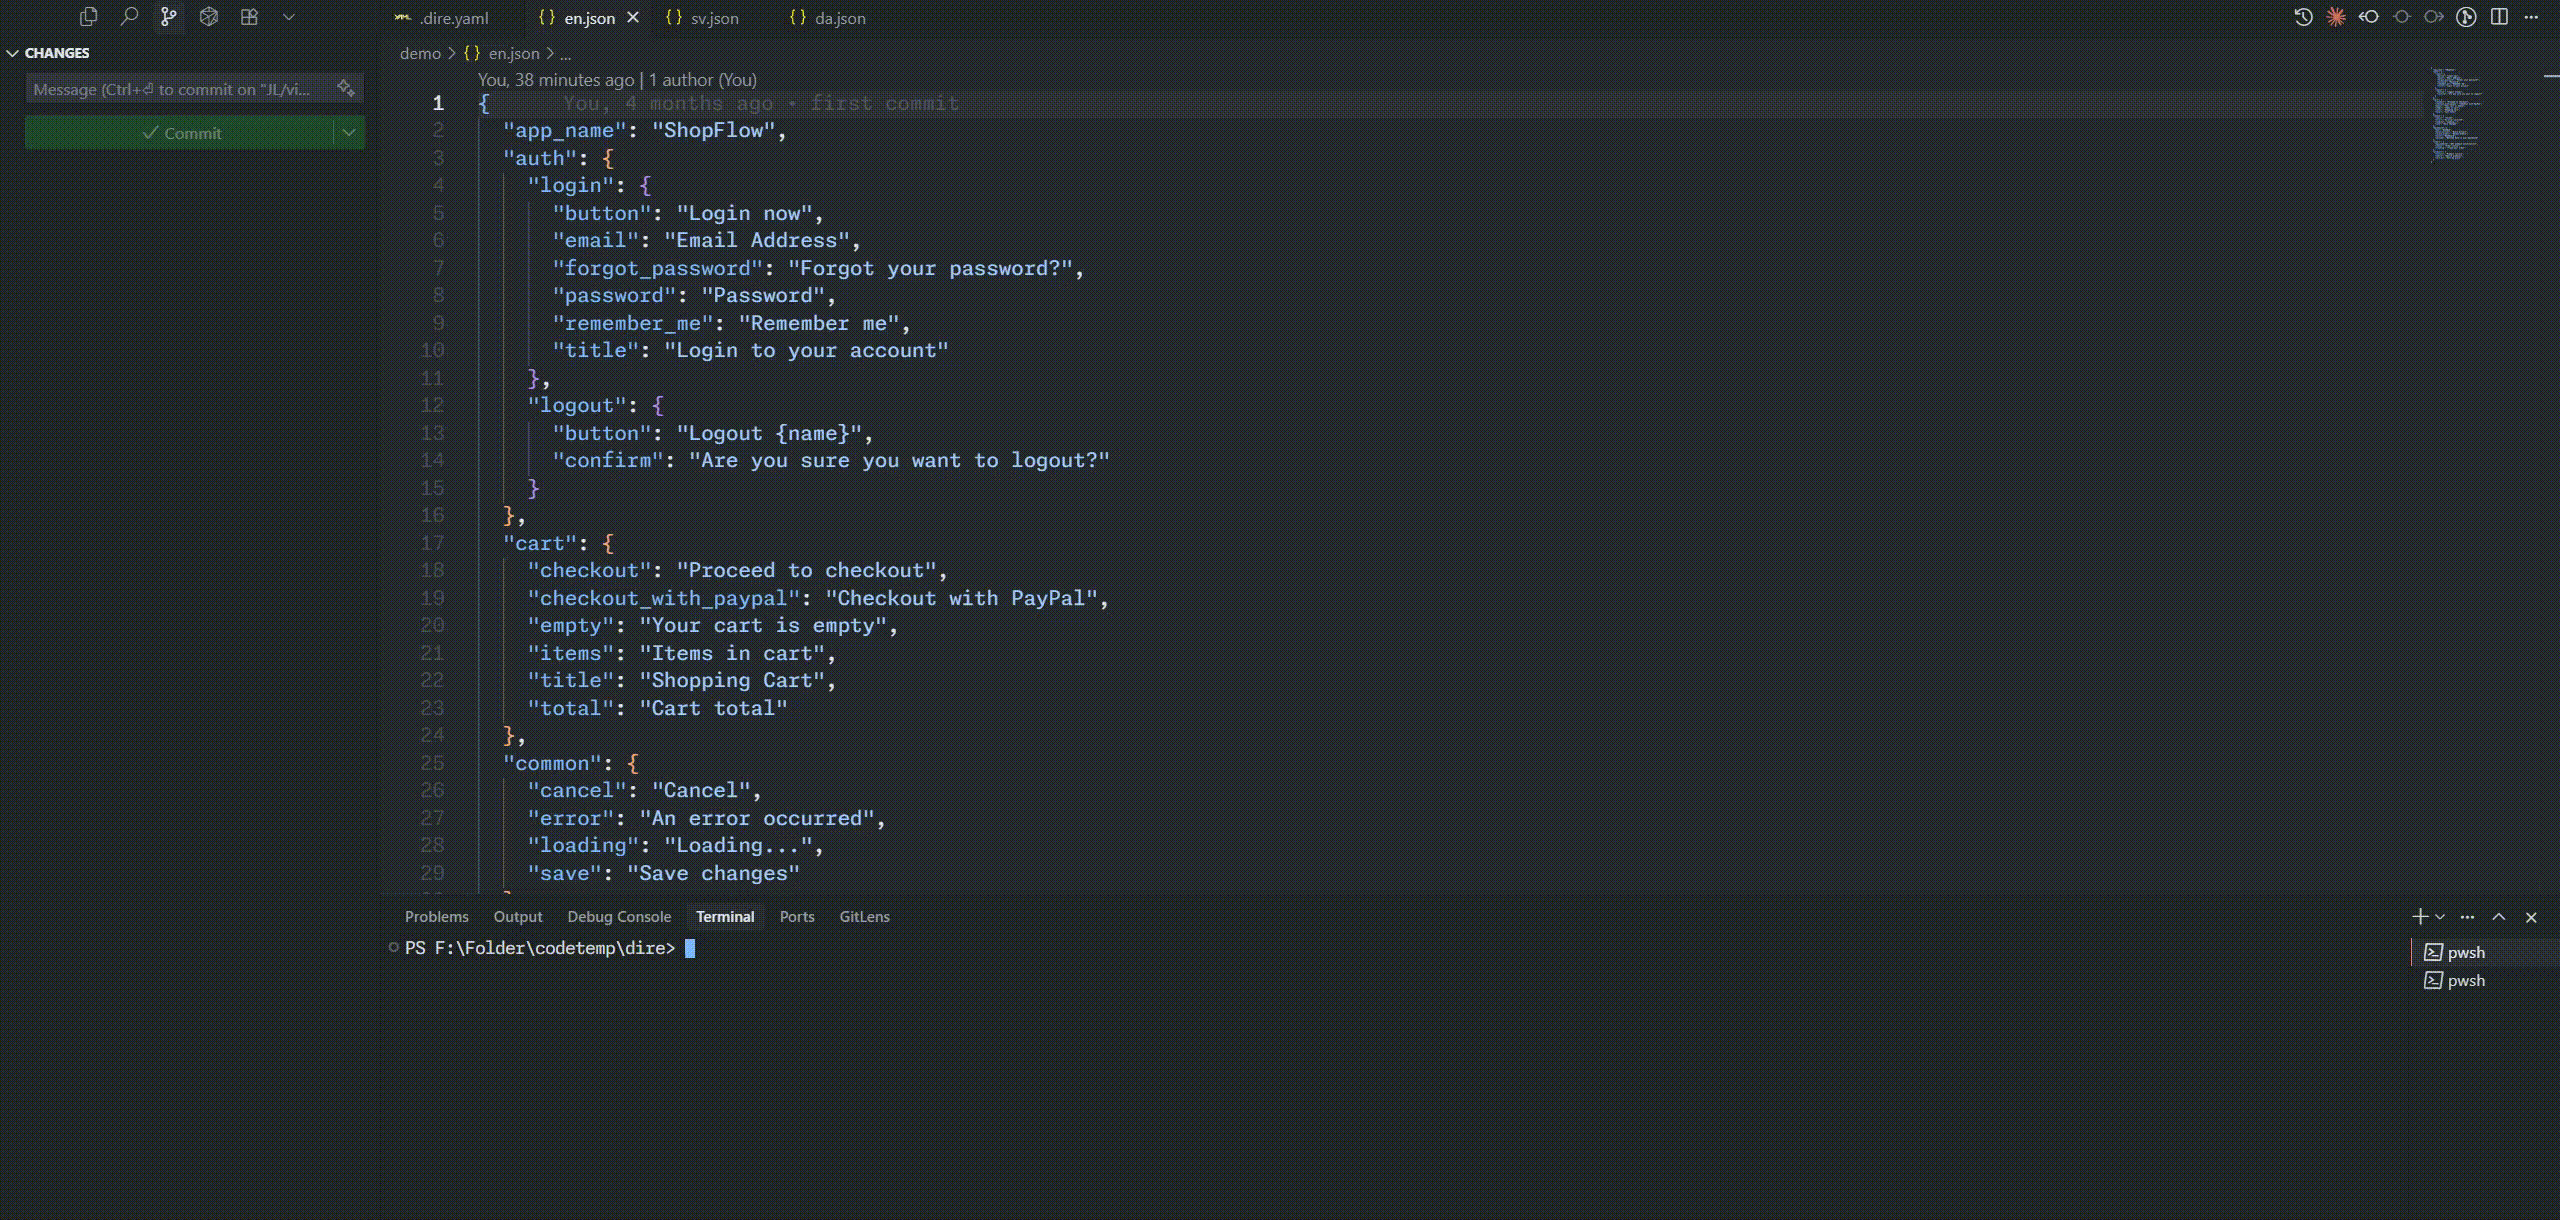Open the Search view icon
The width and height of the screenshot is (2560, 1220).
[129, 17]
